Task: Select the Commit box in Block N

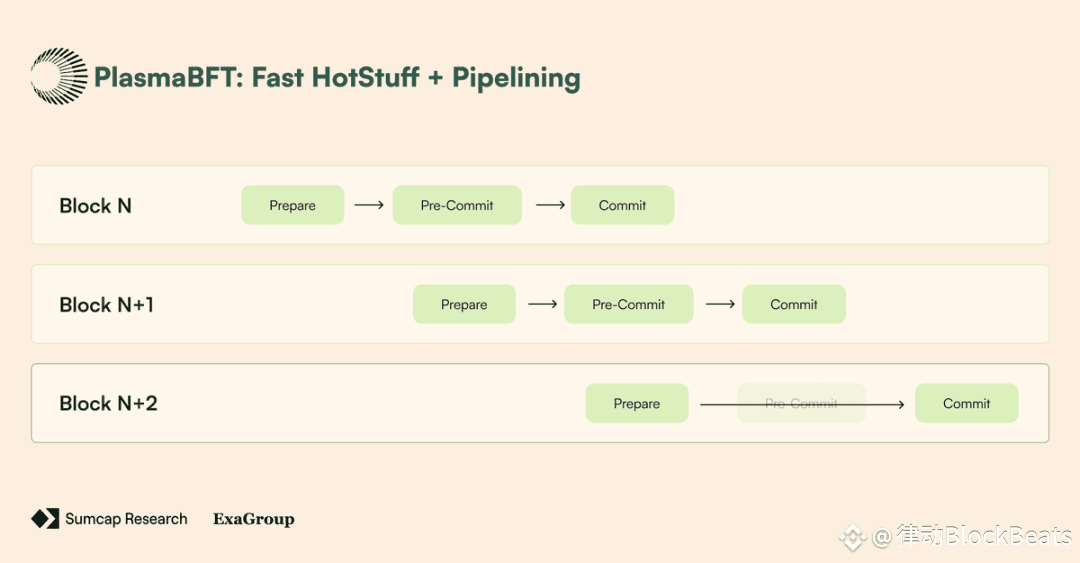Action: tap(623, 205)
